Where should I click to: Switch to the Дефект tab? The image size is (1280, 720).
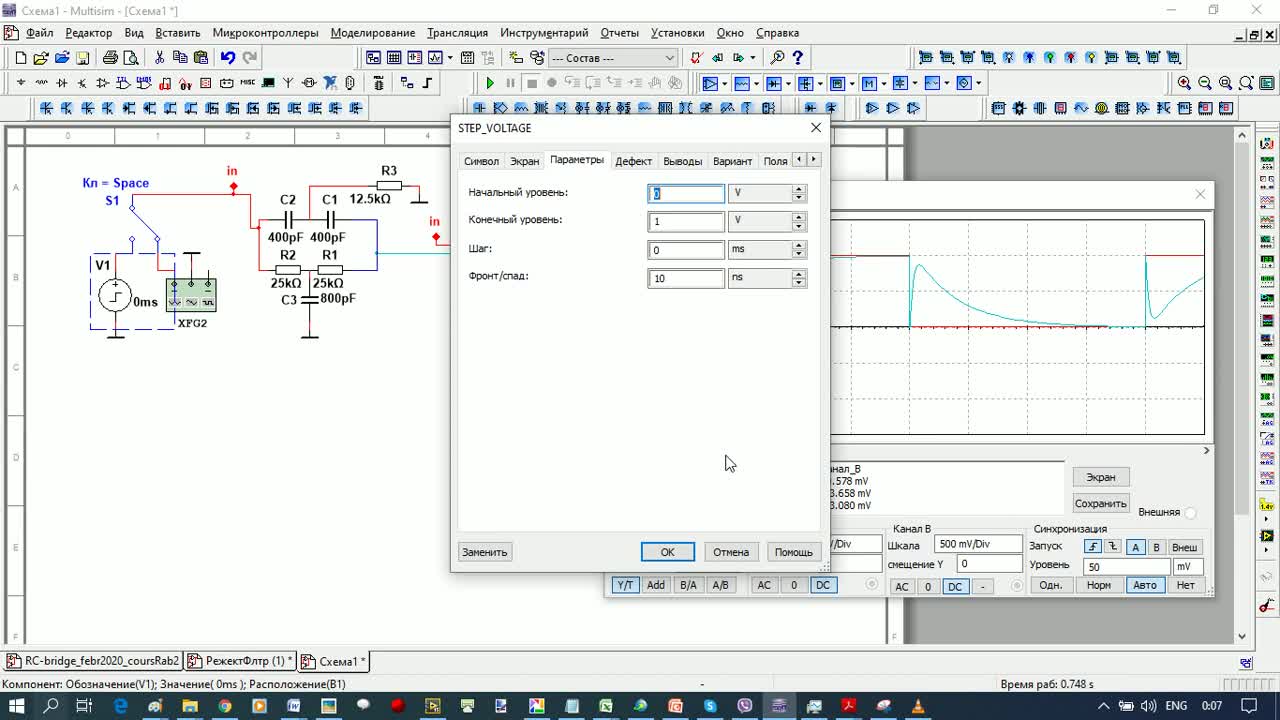coord(633,161)
